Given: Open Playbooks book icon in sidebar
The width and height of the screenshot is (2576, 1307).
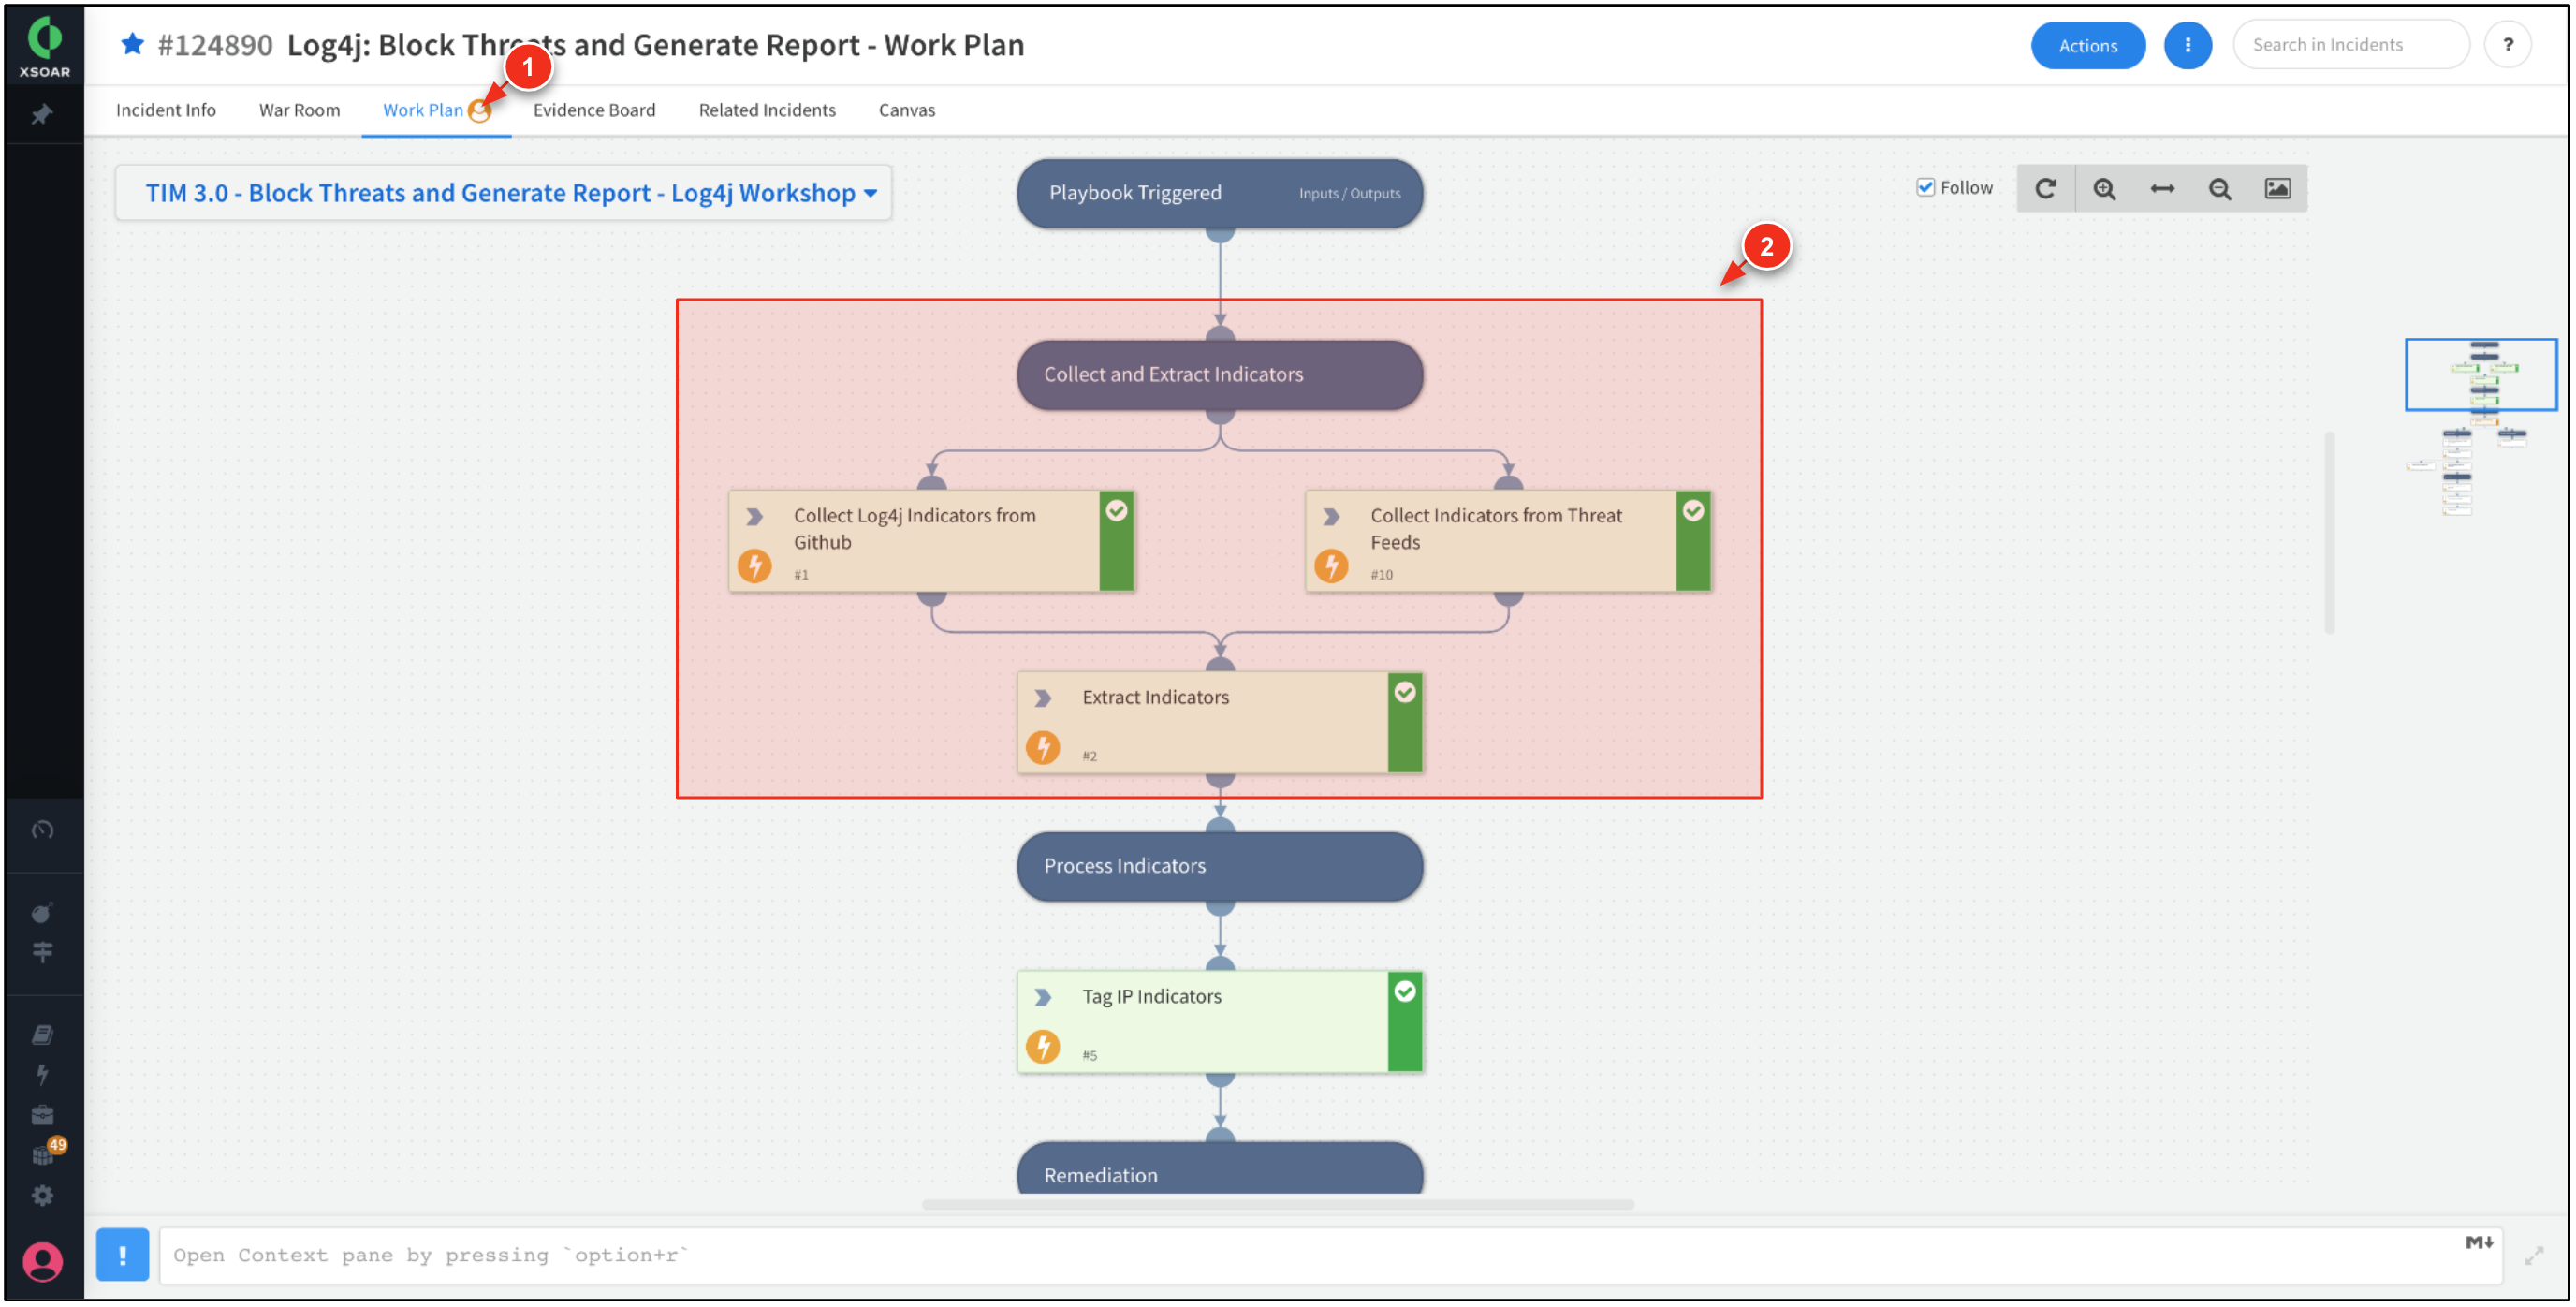Looking at the screenshot, I should (x=42, y=1034).
